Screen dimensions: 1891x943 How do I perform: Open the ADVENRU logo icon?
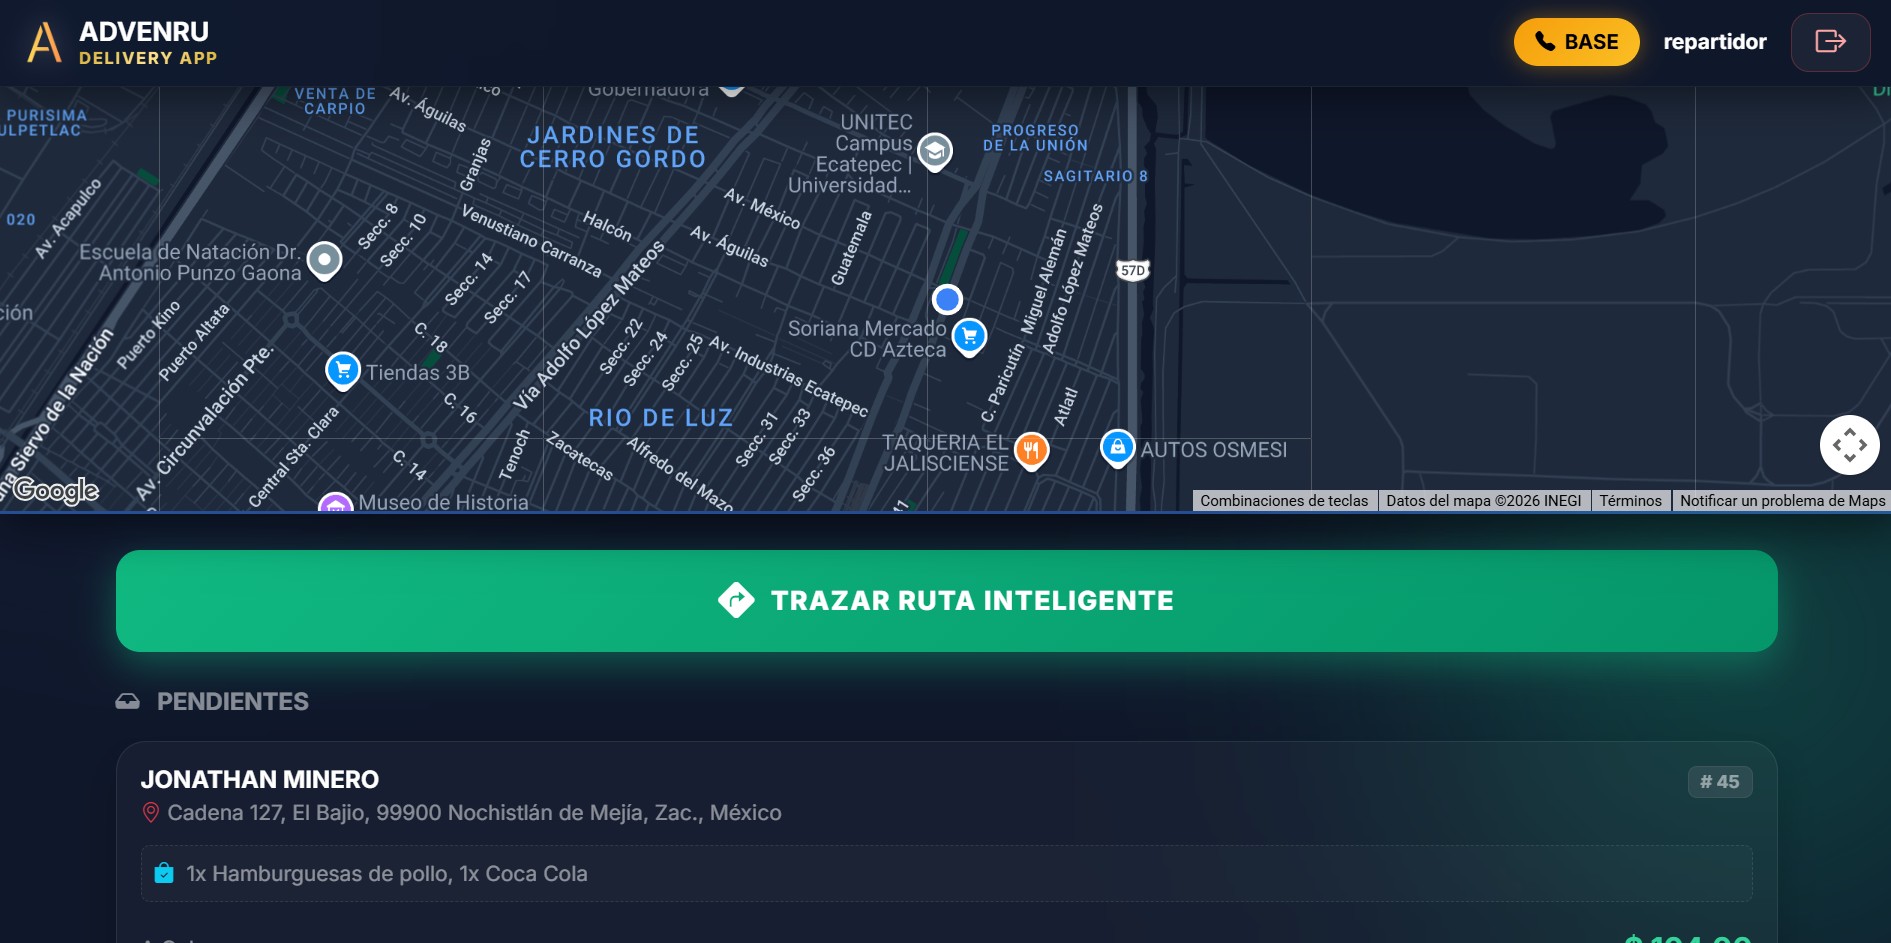coord(44,43)
